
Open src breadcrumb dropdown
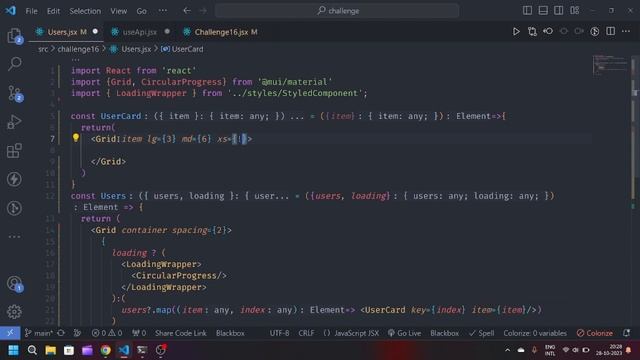[x=43, y=49]
